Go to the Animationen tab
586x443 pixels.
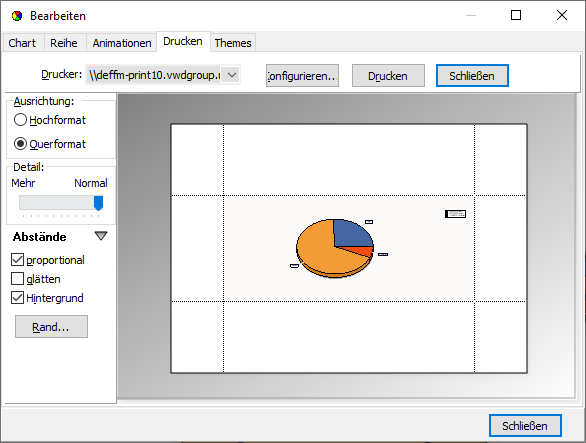[122, 43]
